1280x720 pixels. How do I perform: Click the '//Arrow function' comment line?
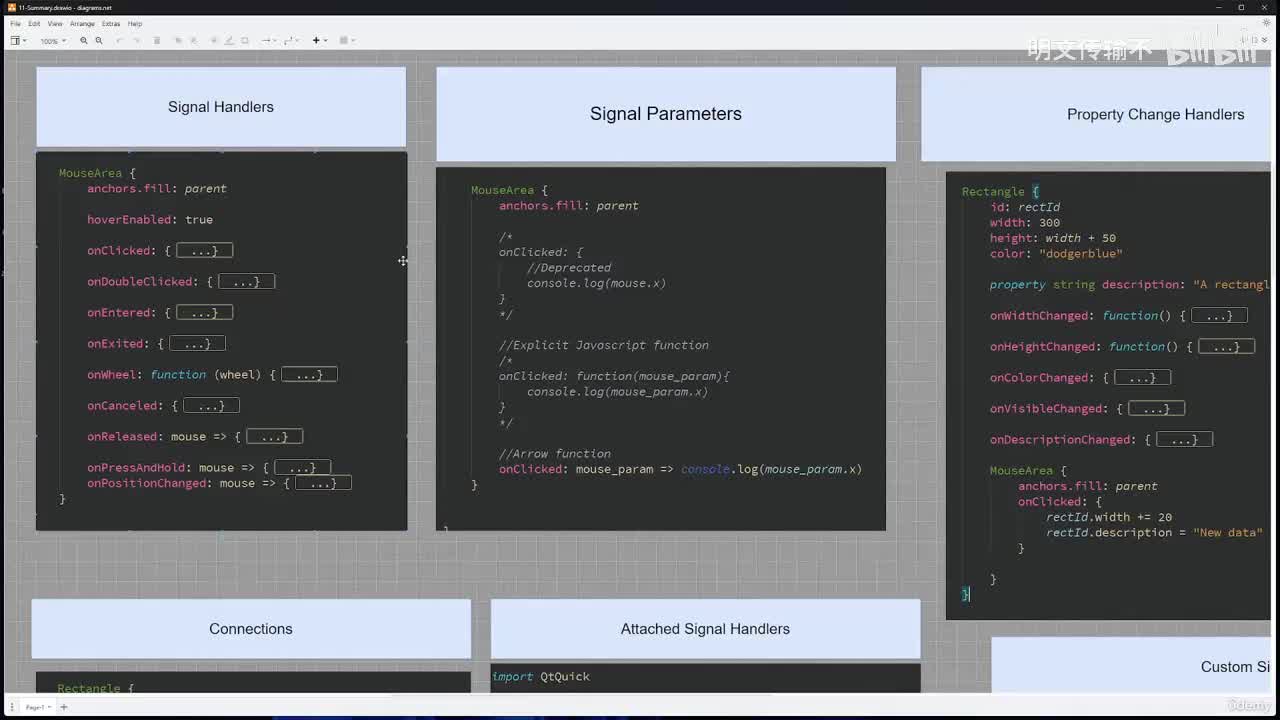[x=555, y=454]
